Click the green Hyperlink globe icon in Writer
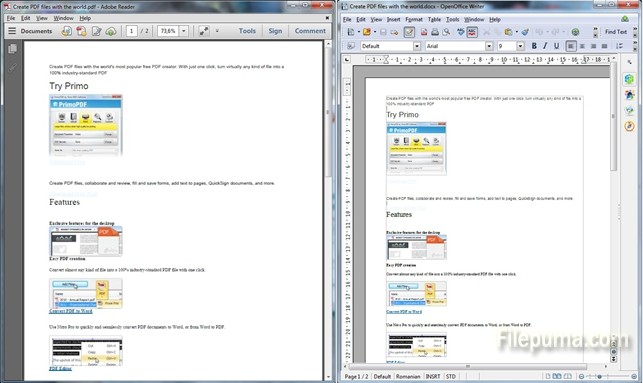Screen dimensions: 643x383 [575, 32]
